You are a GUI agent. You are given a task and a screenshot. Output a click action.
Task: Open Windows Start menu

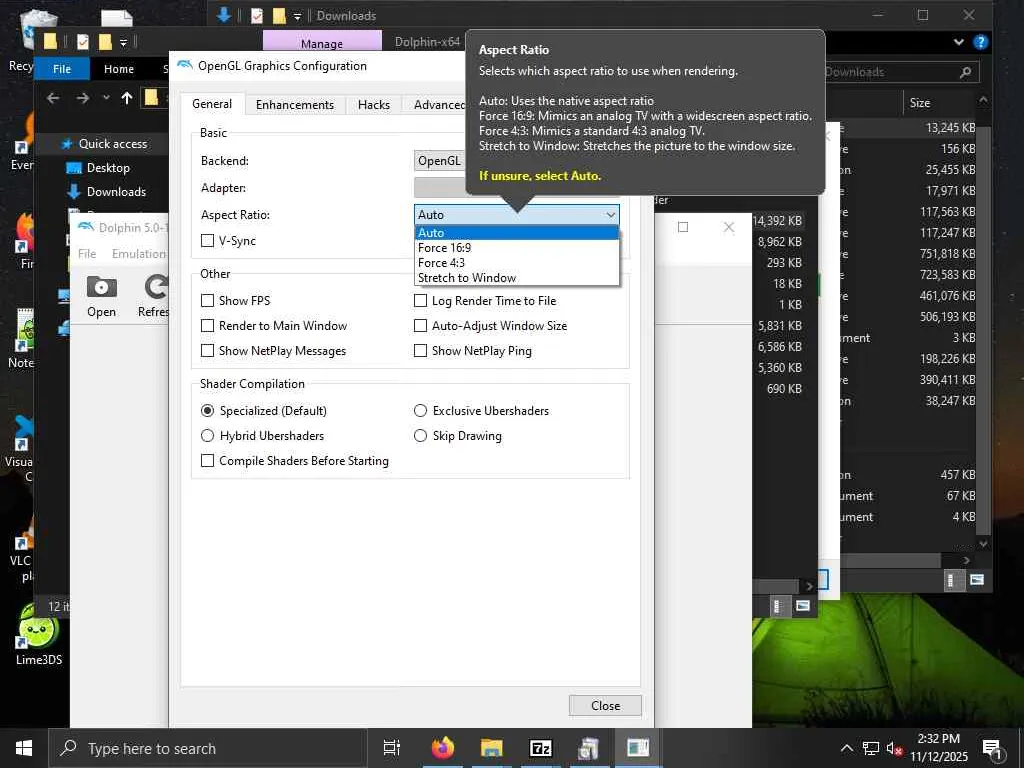pos(24,748)
